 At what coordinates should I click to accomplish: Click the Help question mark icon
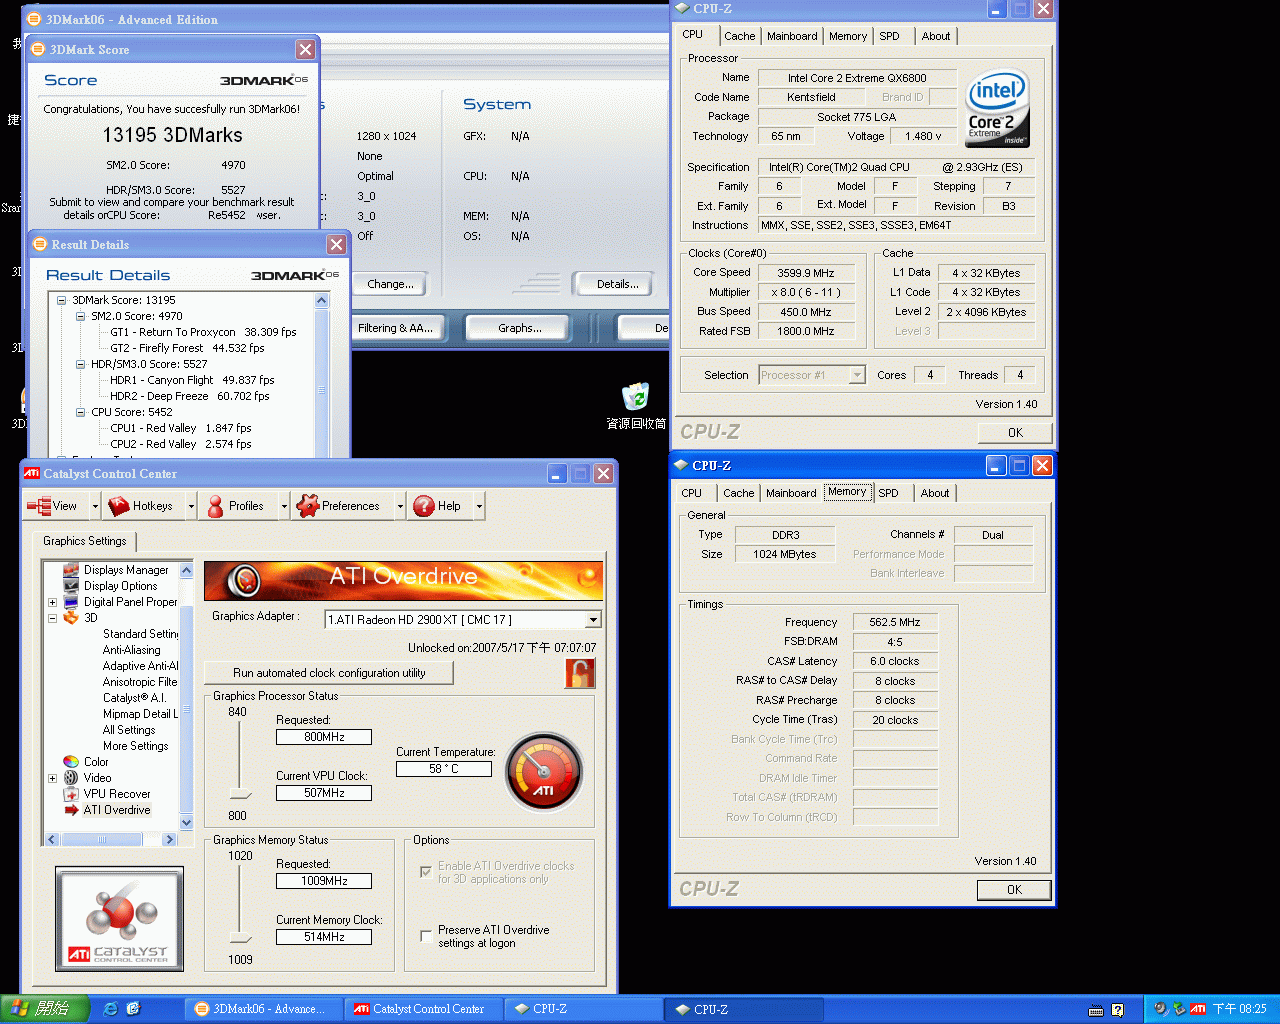[x=423, y=506]
